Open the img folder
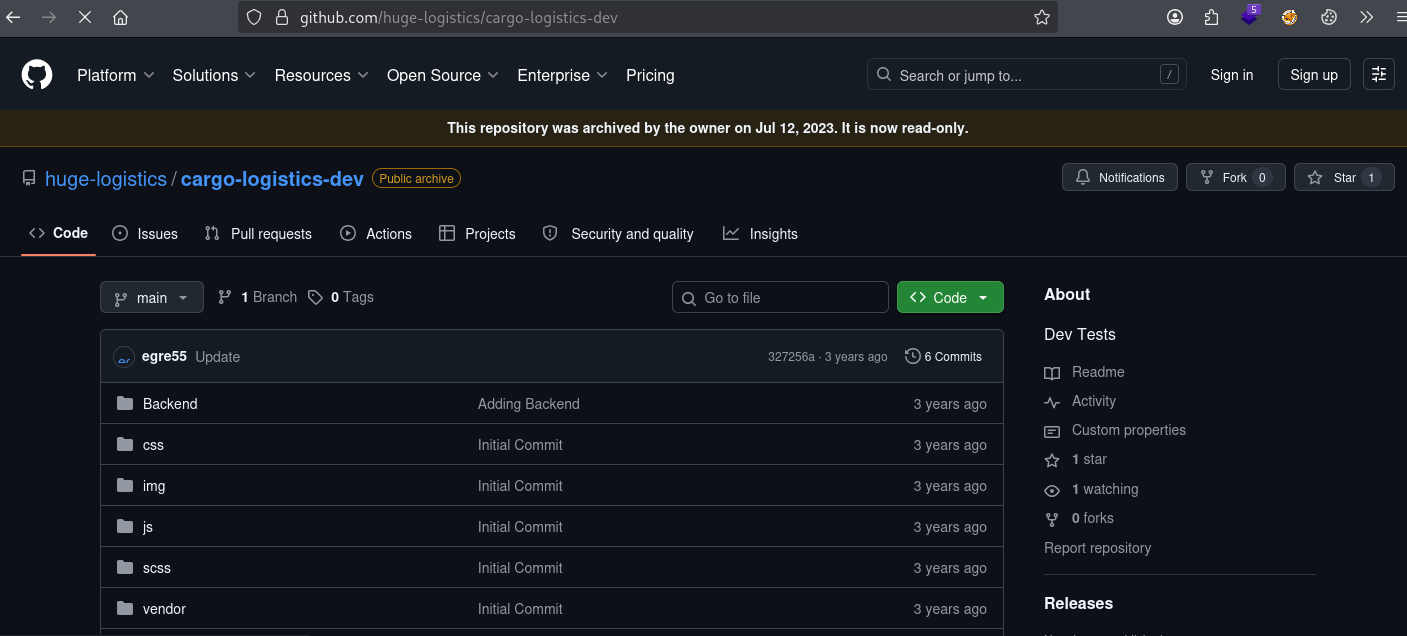Screen dimensions: 1407x636 pos(154,486)
